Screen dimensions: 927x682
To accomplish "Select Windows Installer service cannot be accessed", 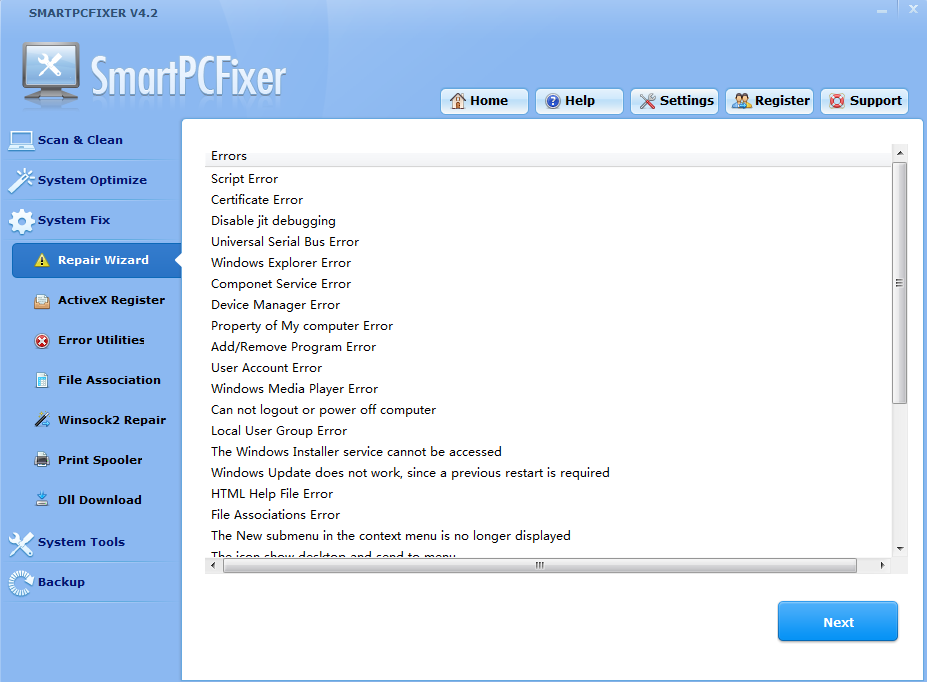I will pos(356,452).
